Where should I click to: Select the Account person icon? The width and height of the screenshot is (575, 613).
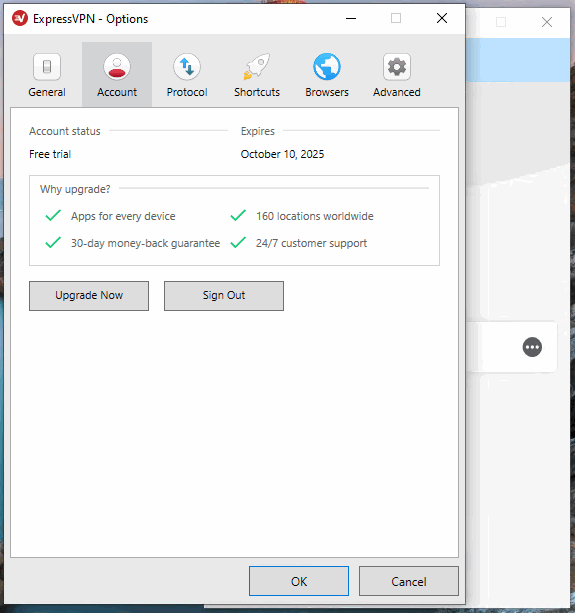pos(117,66)
